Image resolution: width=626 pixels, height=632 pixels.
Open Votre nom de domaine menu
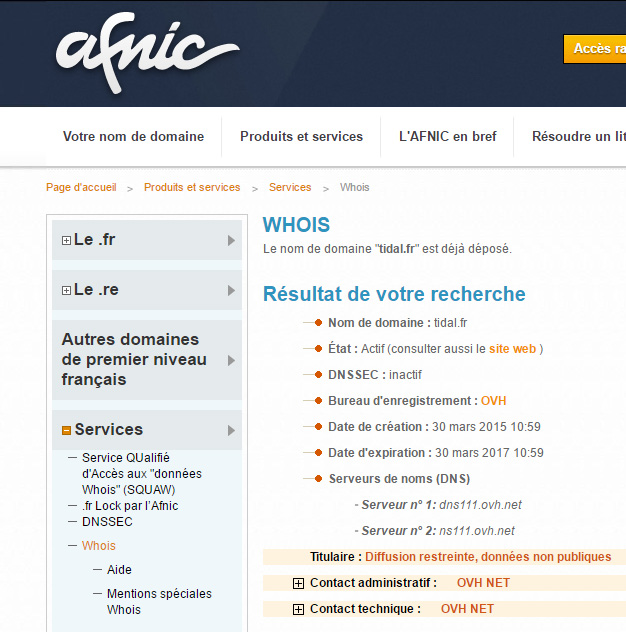pyautogui.click(x=133, y=136)
